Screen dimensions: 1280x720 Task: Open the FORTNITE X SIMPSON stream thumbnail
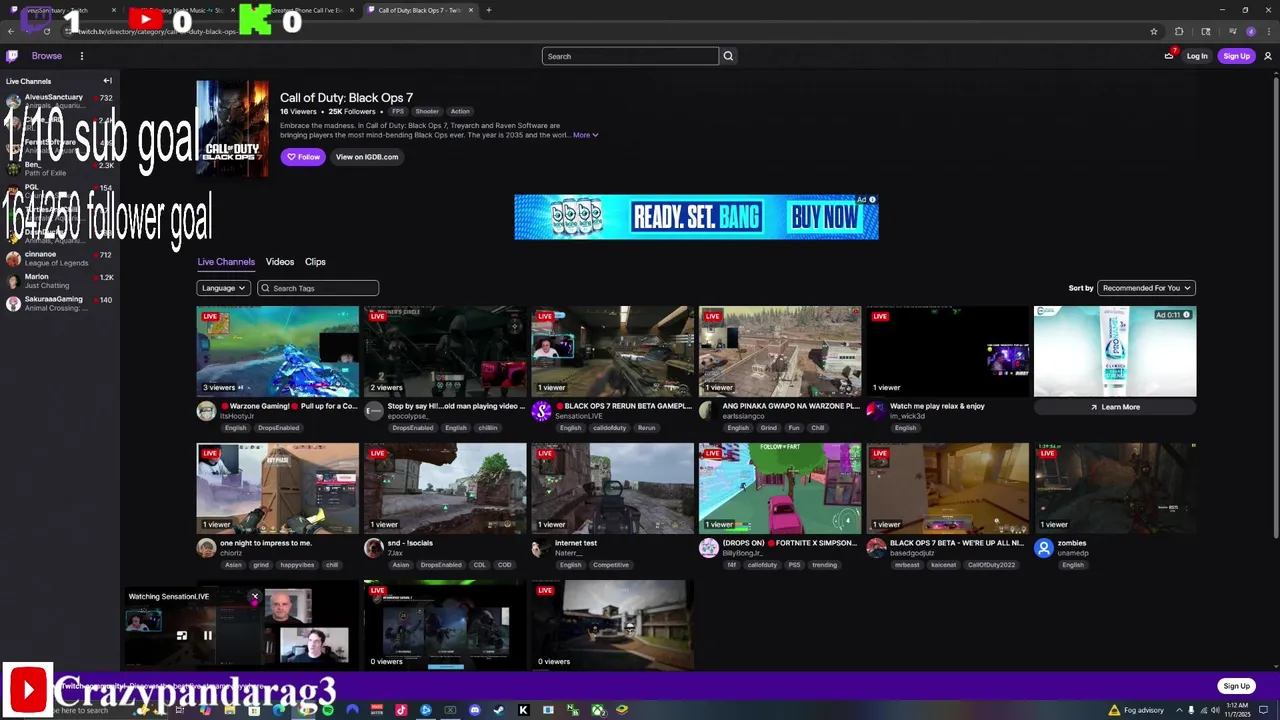tap(780, 488)
